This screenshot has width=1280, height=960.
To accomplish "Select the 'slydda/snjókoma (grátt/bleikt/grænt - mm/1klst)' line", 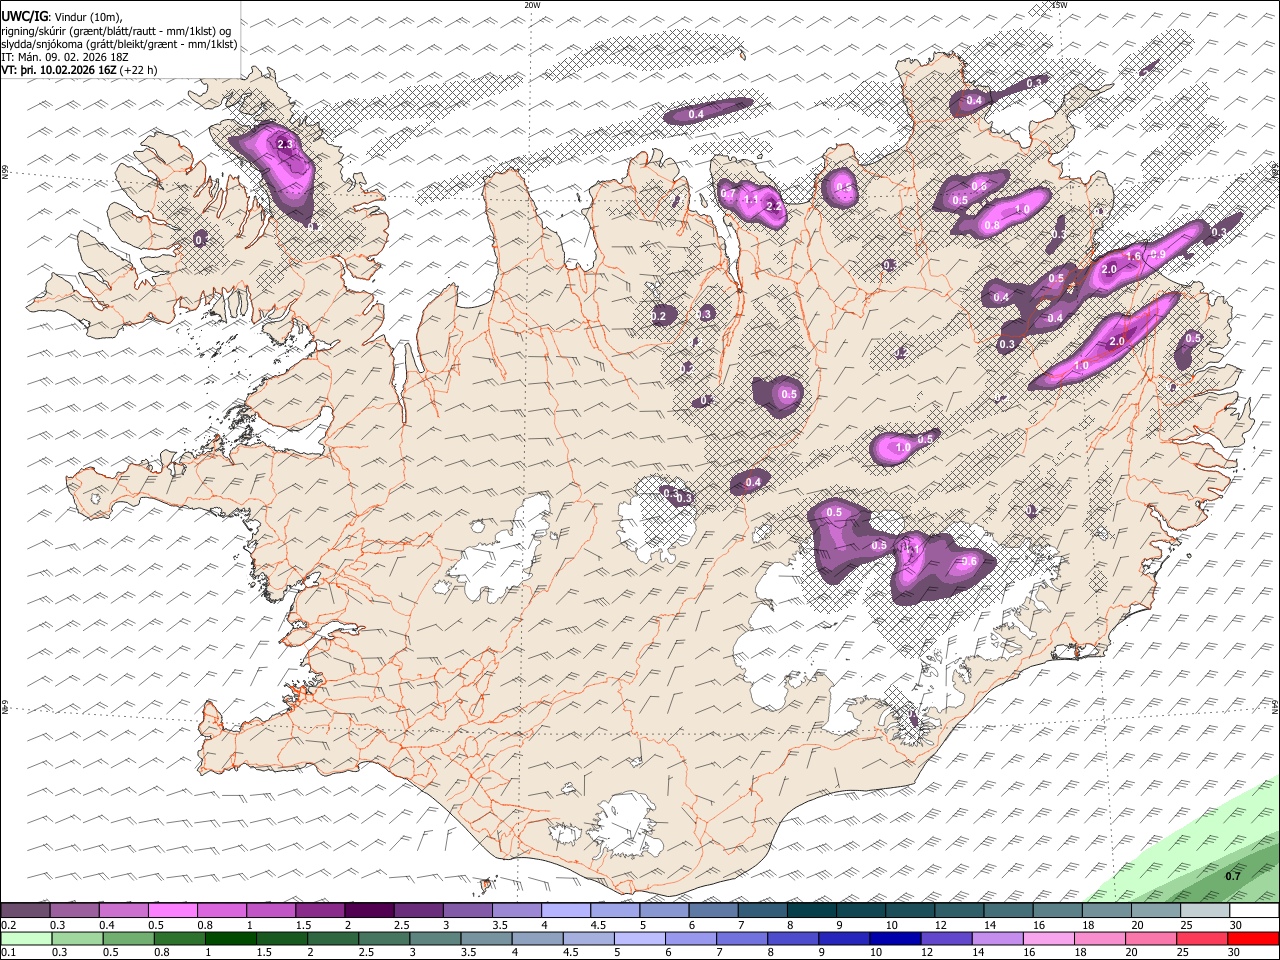I will tap(119, 44).
